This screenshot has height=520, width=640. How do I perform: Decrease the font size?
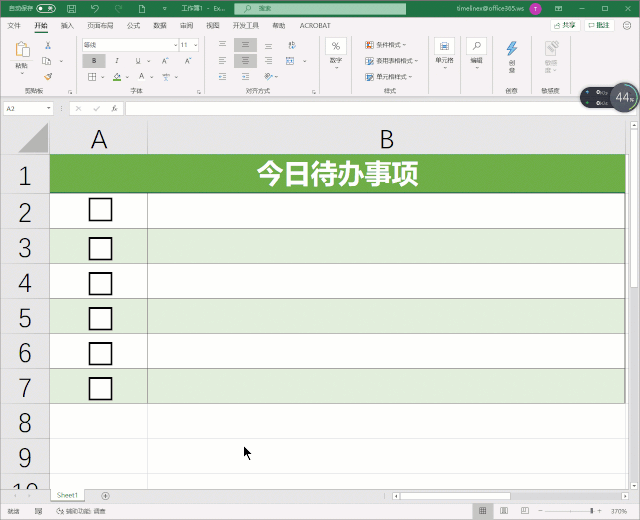click(188, 61)
